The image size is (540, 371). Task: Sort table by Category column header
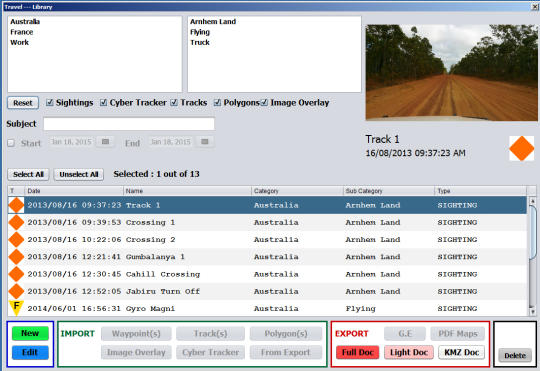point(297,191)
